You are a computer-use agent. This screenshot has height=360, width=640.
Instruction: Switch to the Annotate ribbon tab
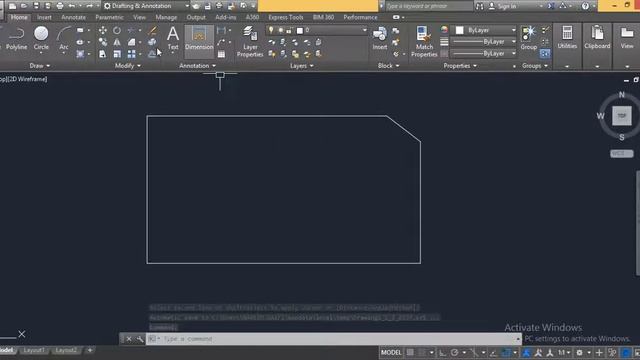(x=73, y=17)
